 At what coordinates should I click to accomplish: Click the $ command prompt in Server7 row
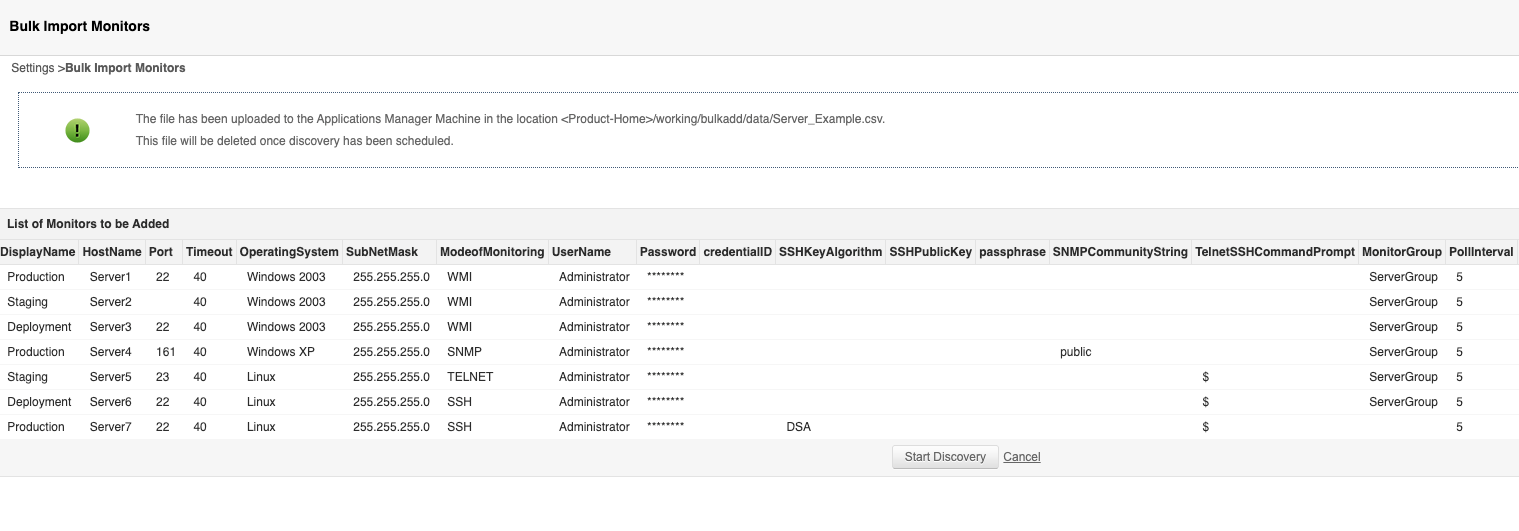pyautogui.click(x=1206, y=427)
